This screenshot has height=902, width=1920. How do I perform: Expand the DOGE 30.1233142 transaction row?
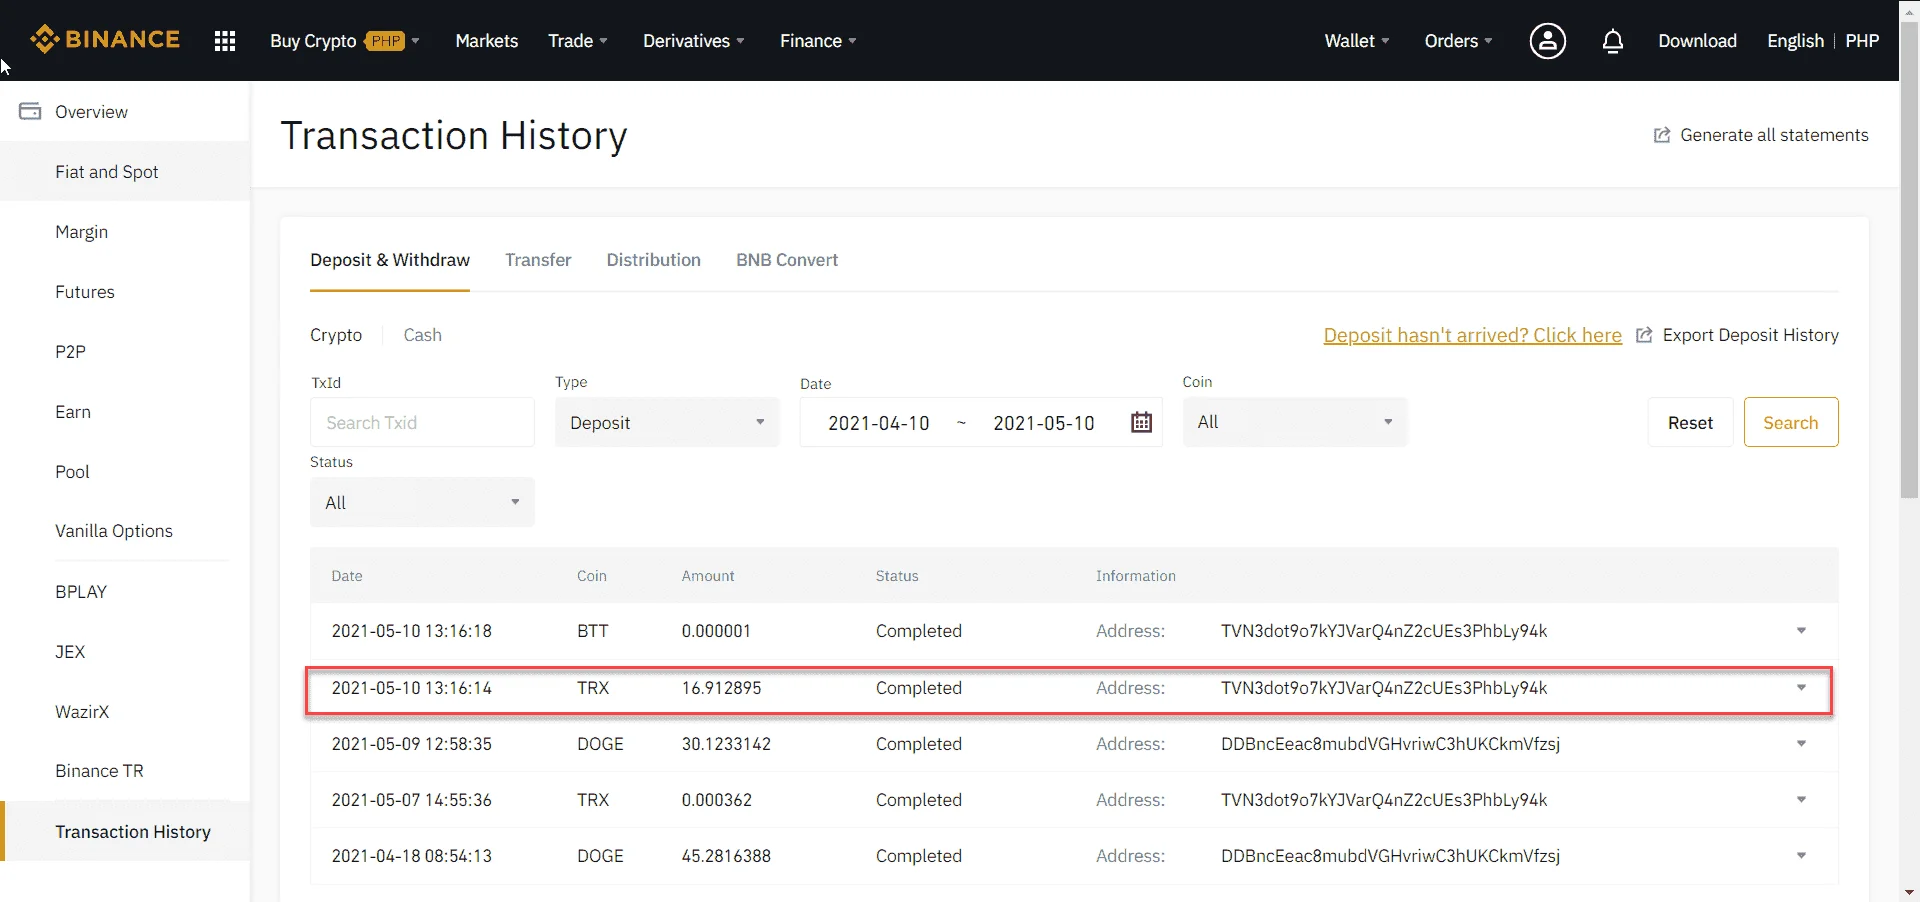[1801, 744]
